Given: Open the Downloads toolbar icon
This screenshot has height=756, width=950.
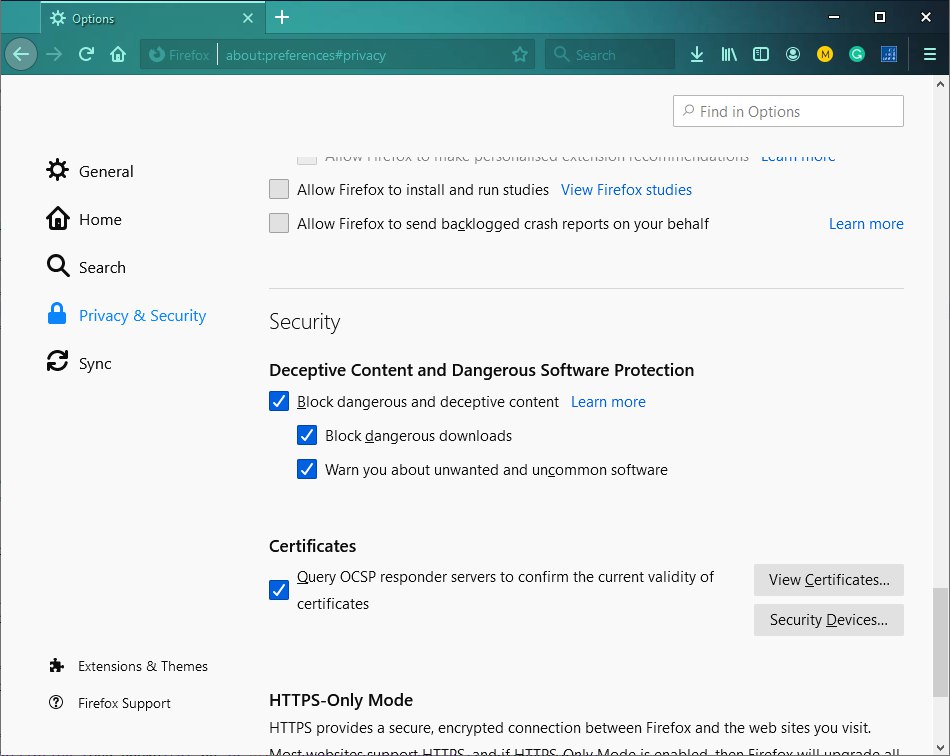Looking at the screenshot, I should pos(697,55).
